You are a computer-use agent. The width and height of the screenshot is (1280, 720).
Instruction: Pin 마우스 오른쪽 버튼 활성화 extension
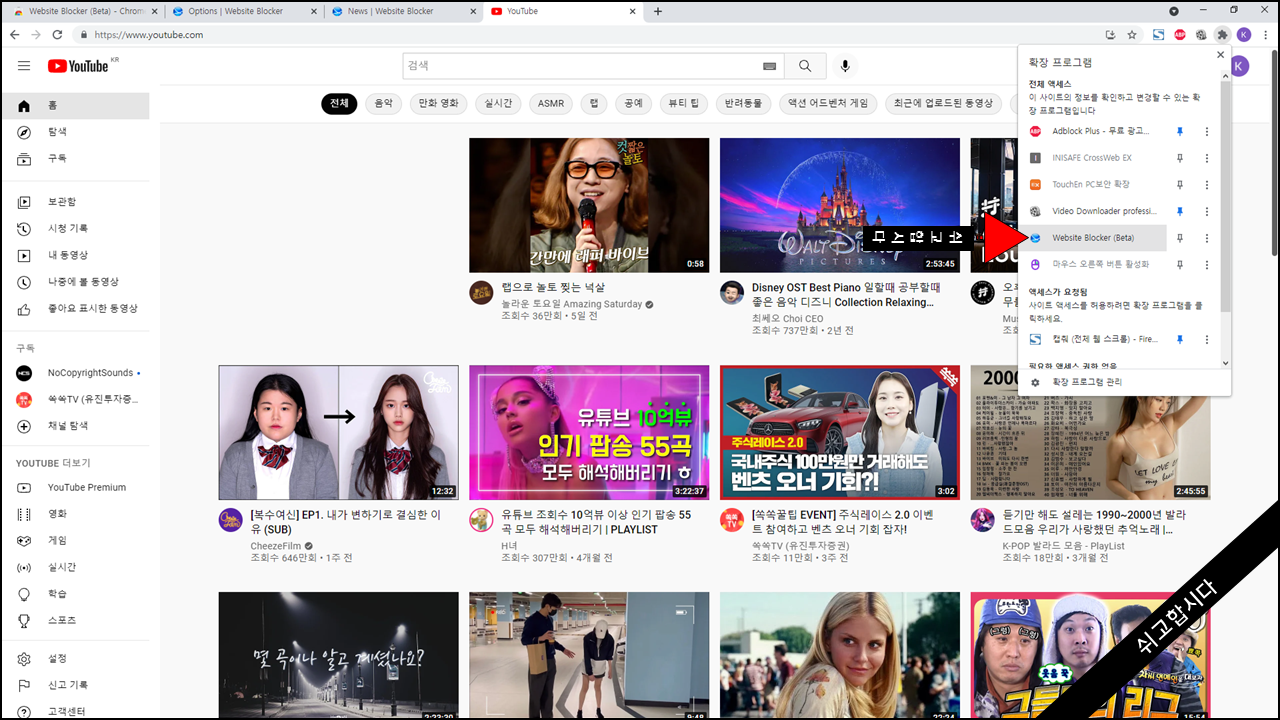click(1180, 265)
